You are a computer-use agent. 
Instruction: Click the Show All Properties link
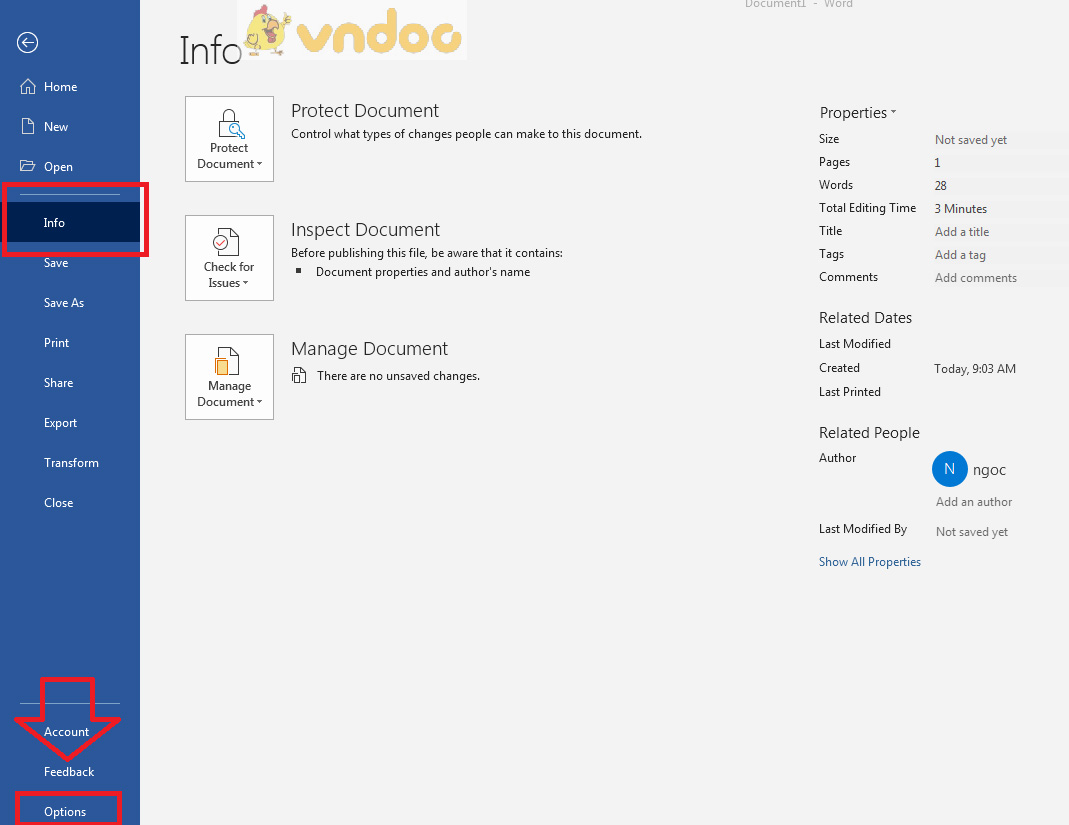pyautogui.click(x=869, y=562)
